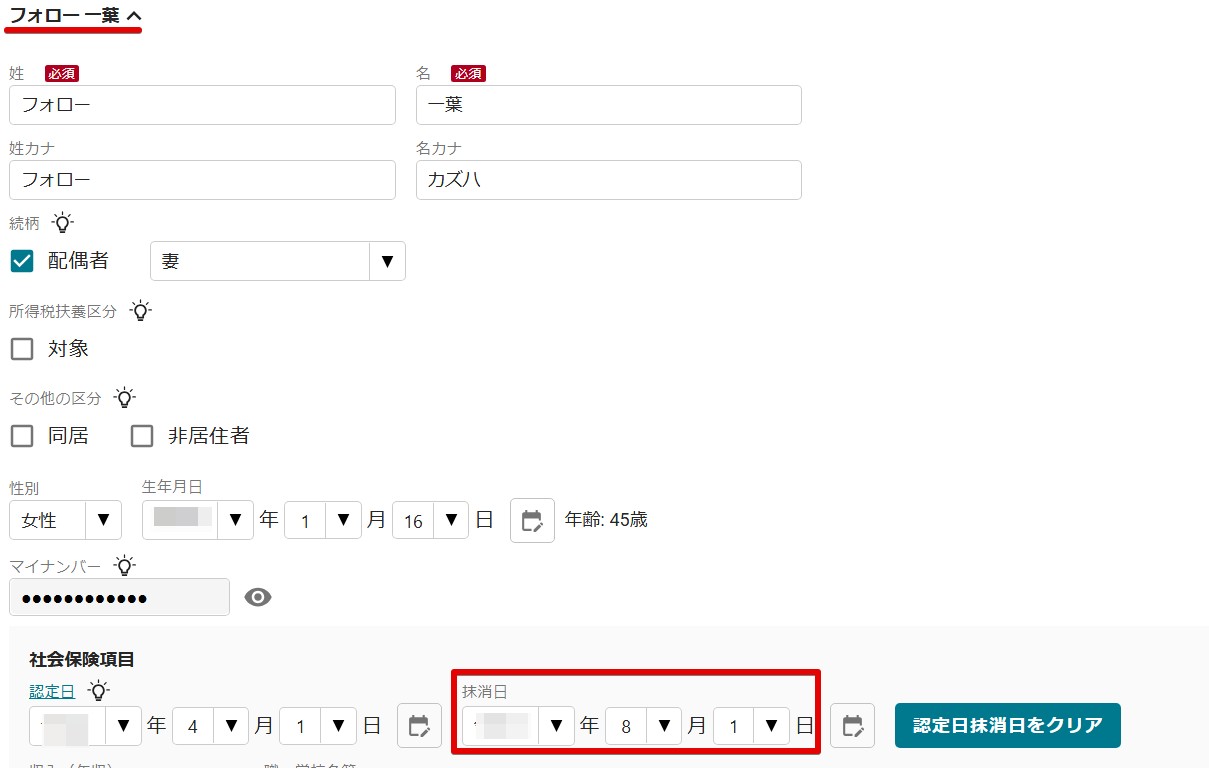Open the calendar picker for 抹消日

pos(852,726)
